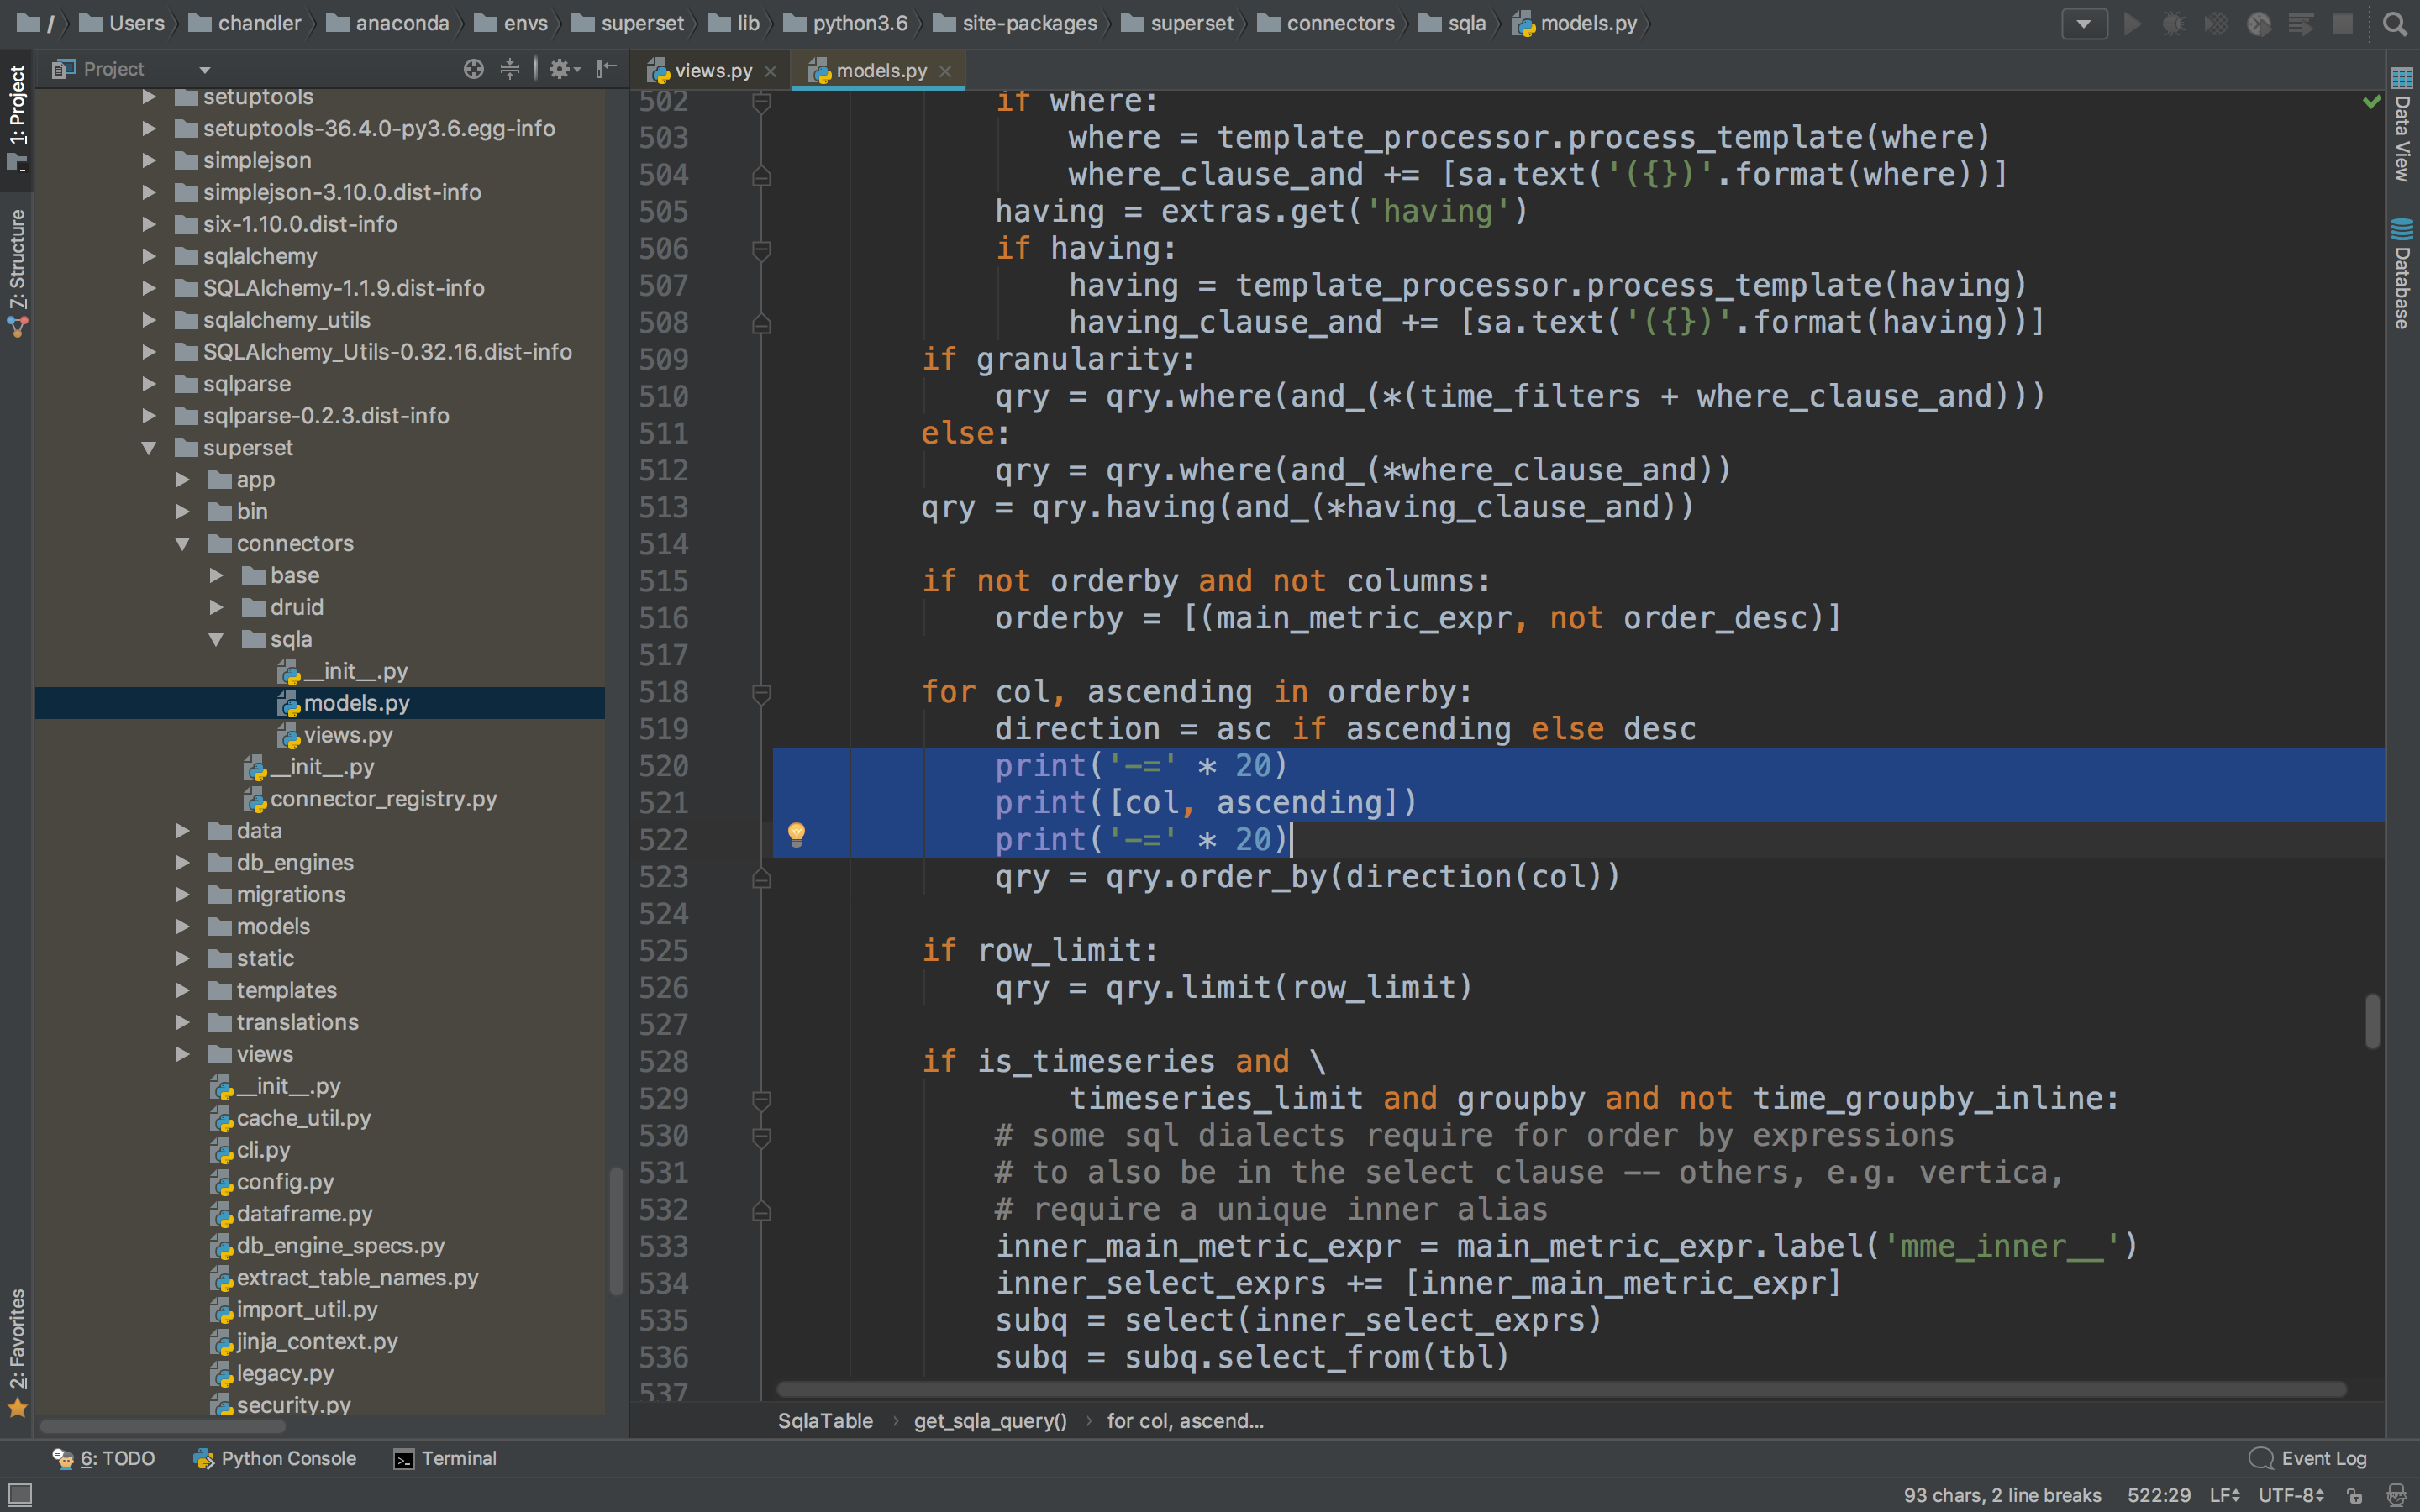Hide the Project tool window panel

click(606, 69)
